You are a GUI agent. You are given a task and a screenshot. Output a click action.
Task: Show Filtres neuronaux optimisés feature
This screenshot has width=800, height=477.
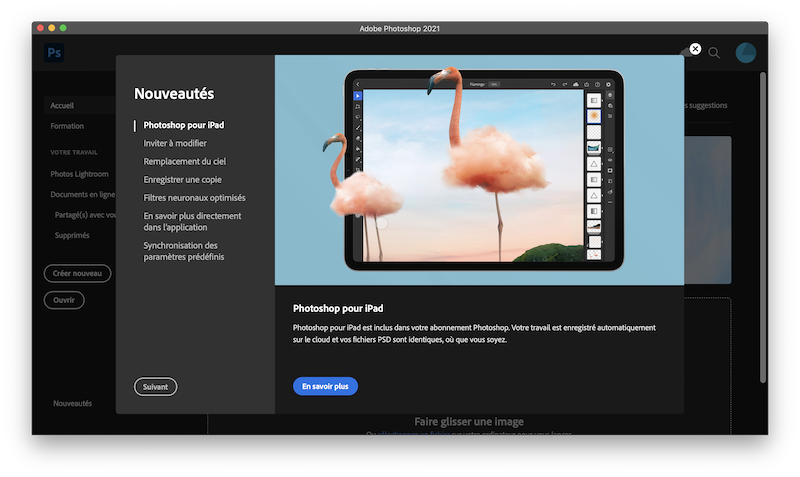point(194,197)
